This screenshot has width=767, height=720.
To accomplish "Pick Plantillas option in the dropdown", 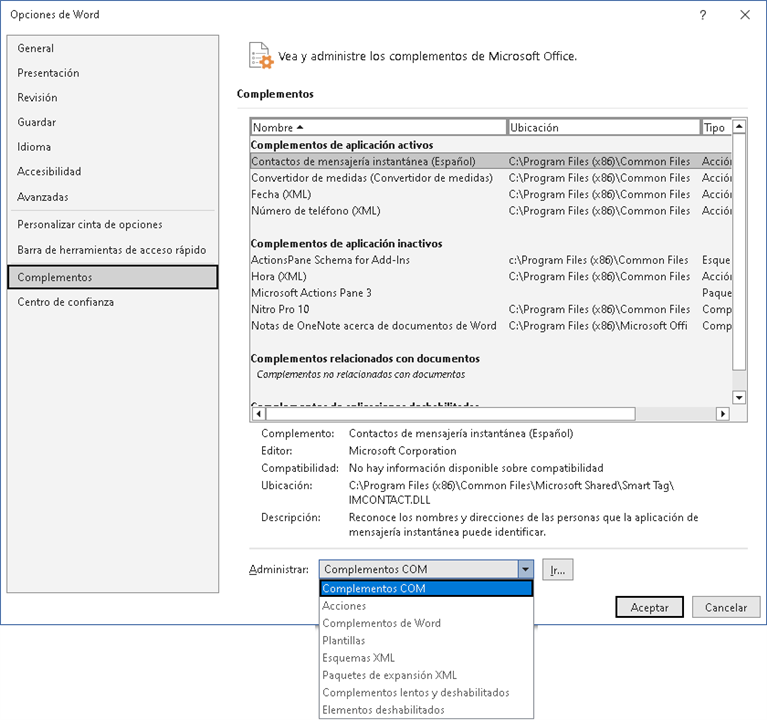I will point(344,640).
